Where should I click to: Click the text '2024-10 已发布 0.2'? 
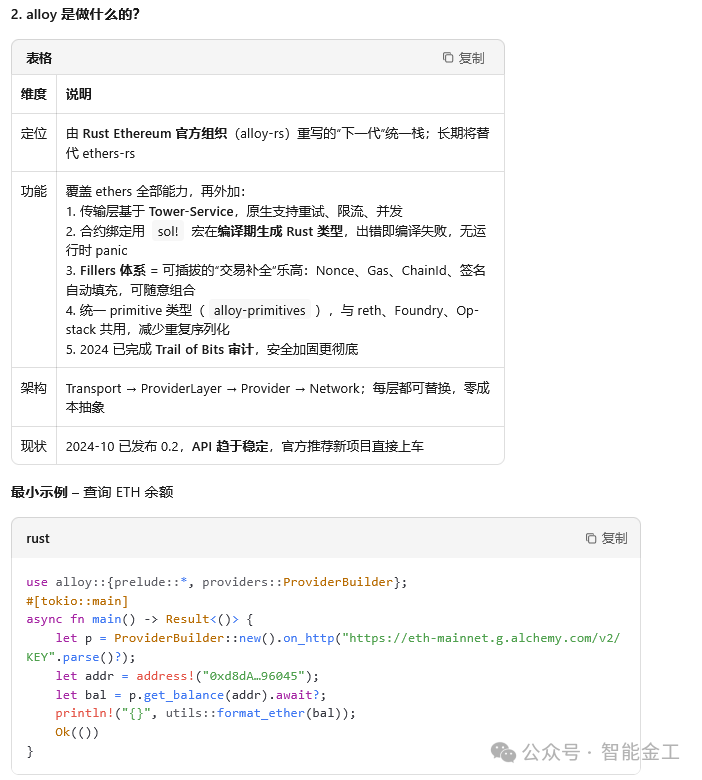click(x=122, y=446)
